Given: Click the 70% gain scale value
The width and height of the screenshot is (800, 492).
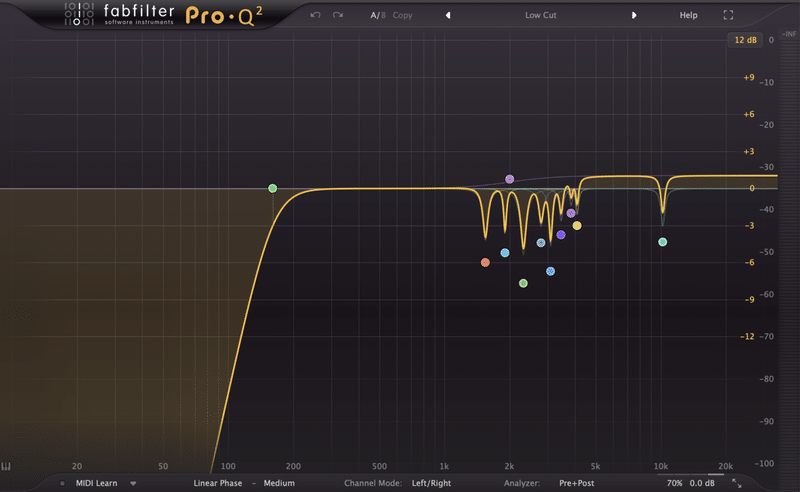Looking at the screenshot, I should click(x=674, y=483).
